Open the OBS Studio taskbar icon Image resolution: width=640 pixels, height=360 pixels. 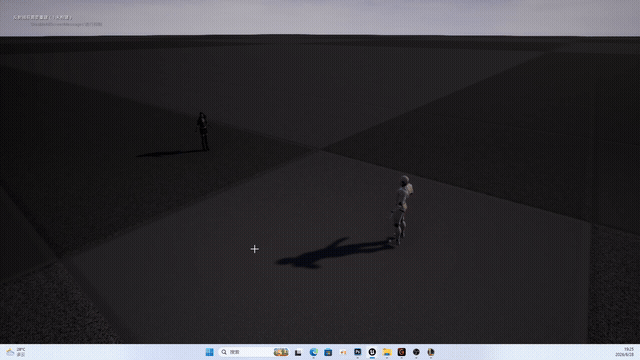(416, 352)
